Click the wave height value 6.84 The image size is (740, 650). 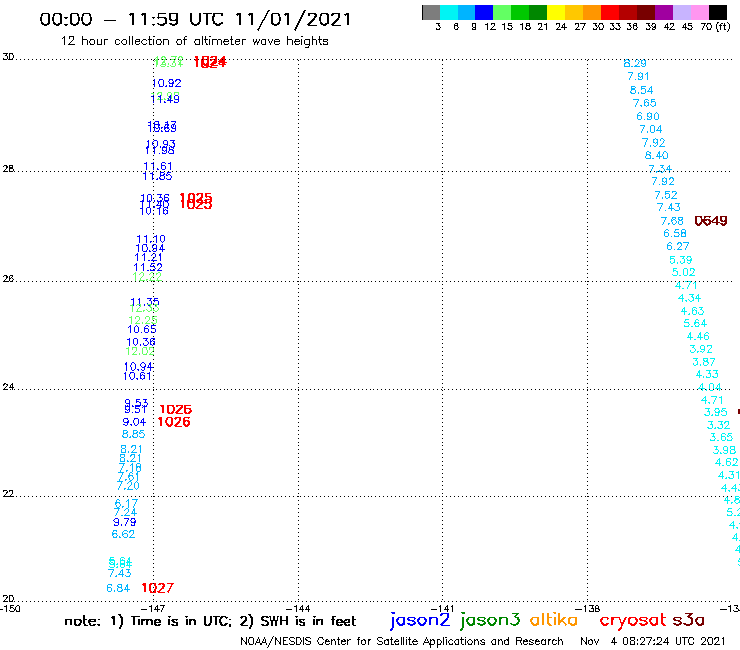coord(118,588)
